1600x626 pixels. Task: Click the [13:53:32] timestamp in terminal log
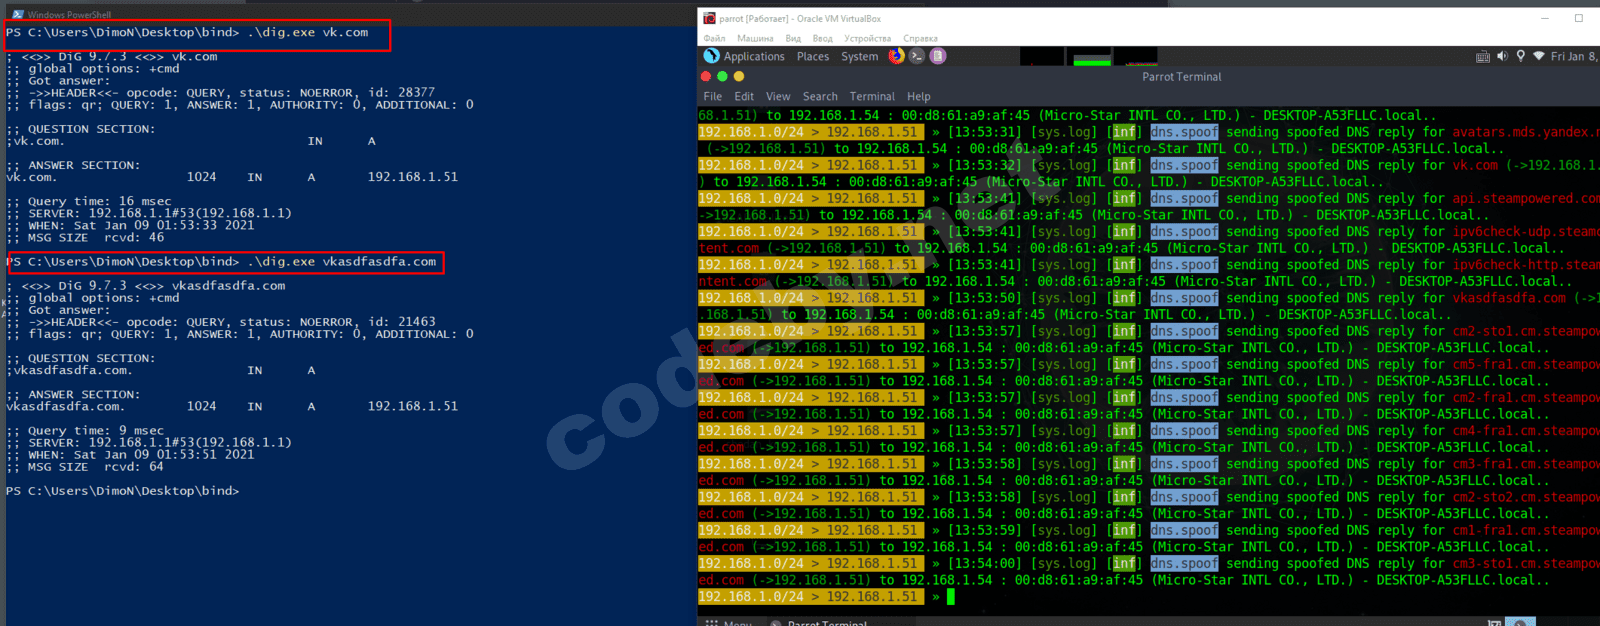(x=984, y=165)
